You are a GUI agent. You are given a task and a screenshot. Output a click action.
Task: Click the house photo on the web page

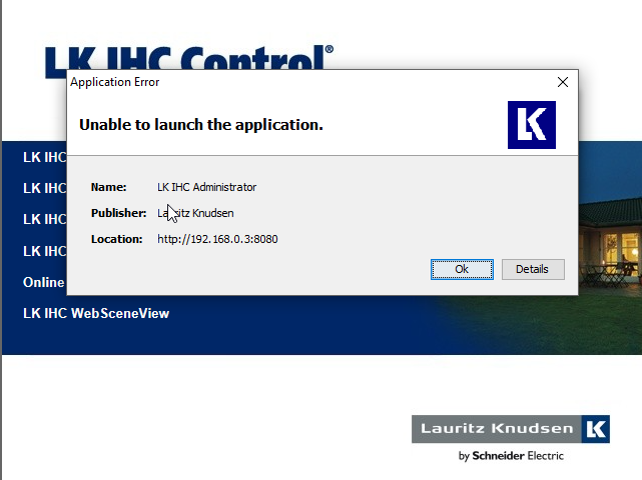(x=610, y=246)
